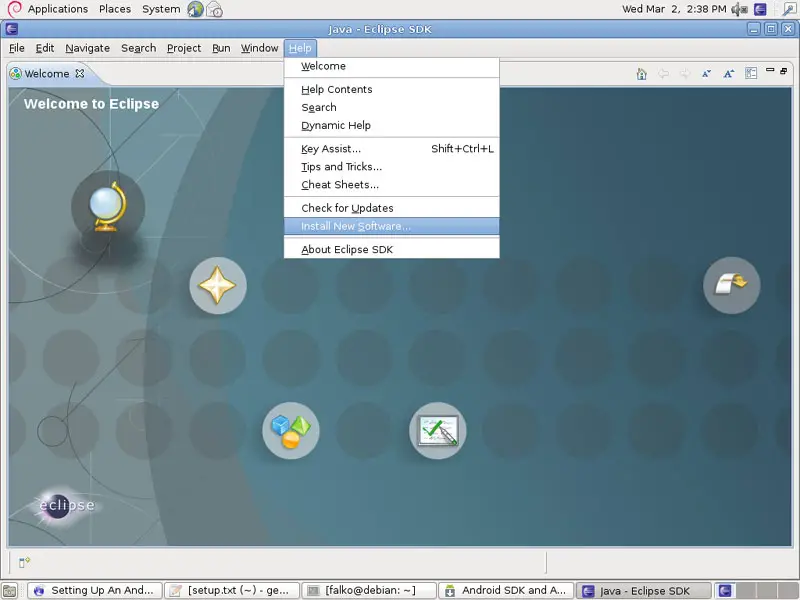Click the navigate forward arrow icon
This screenshot has height=600, width=800.
(x=685, y=74)
